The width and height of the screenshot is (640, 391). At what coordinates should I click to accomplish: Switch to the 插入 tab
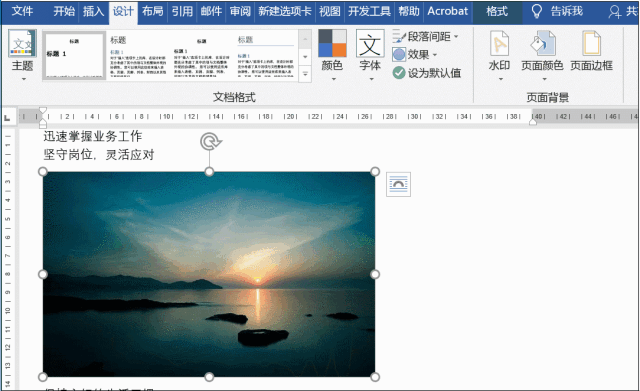(x=93, y=11)
